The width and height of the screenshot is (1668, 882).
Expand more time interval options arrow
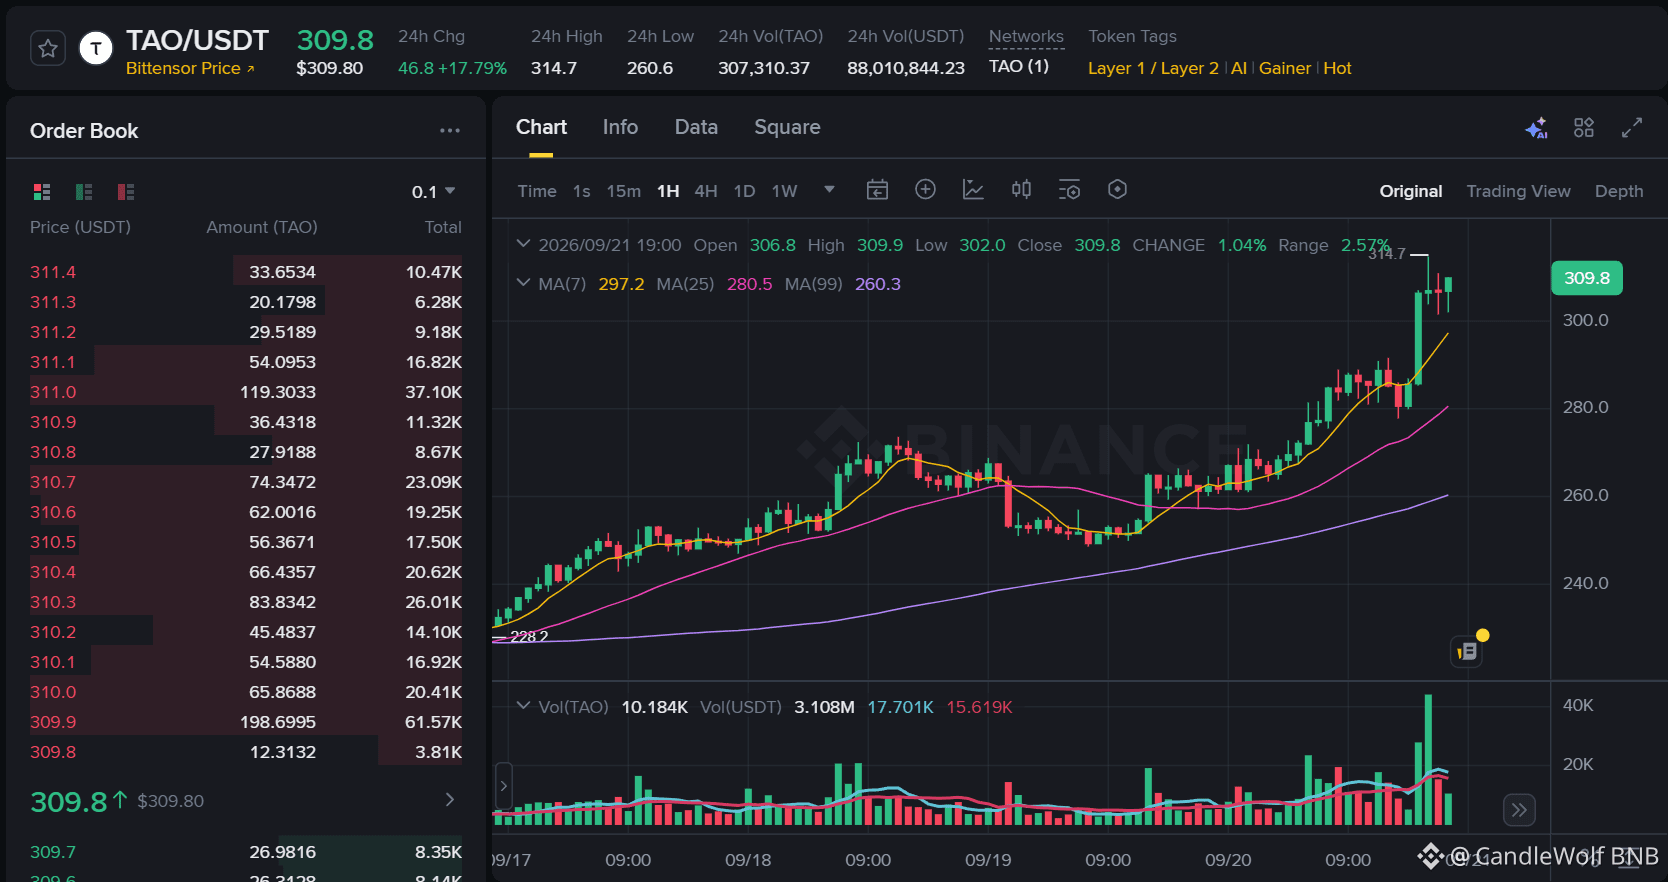pyautogui.click(x=829, y=190)
